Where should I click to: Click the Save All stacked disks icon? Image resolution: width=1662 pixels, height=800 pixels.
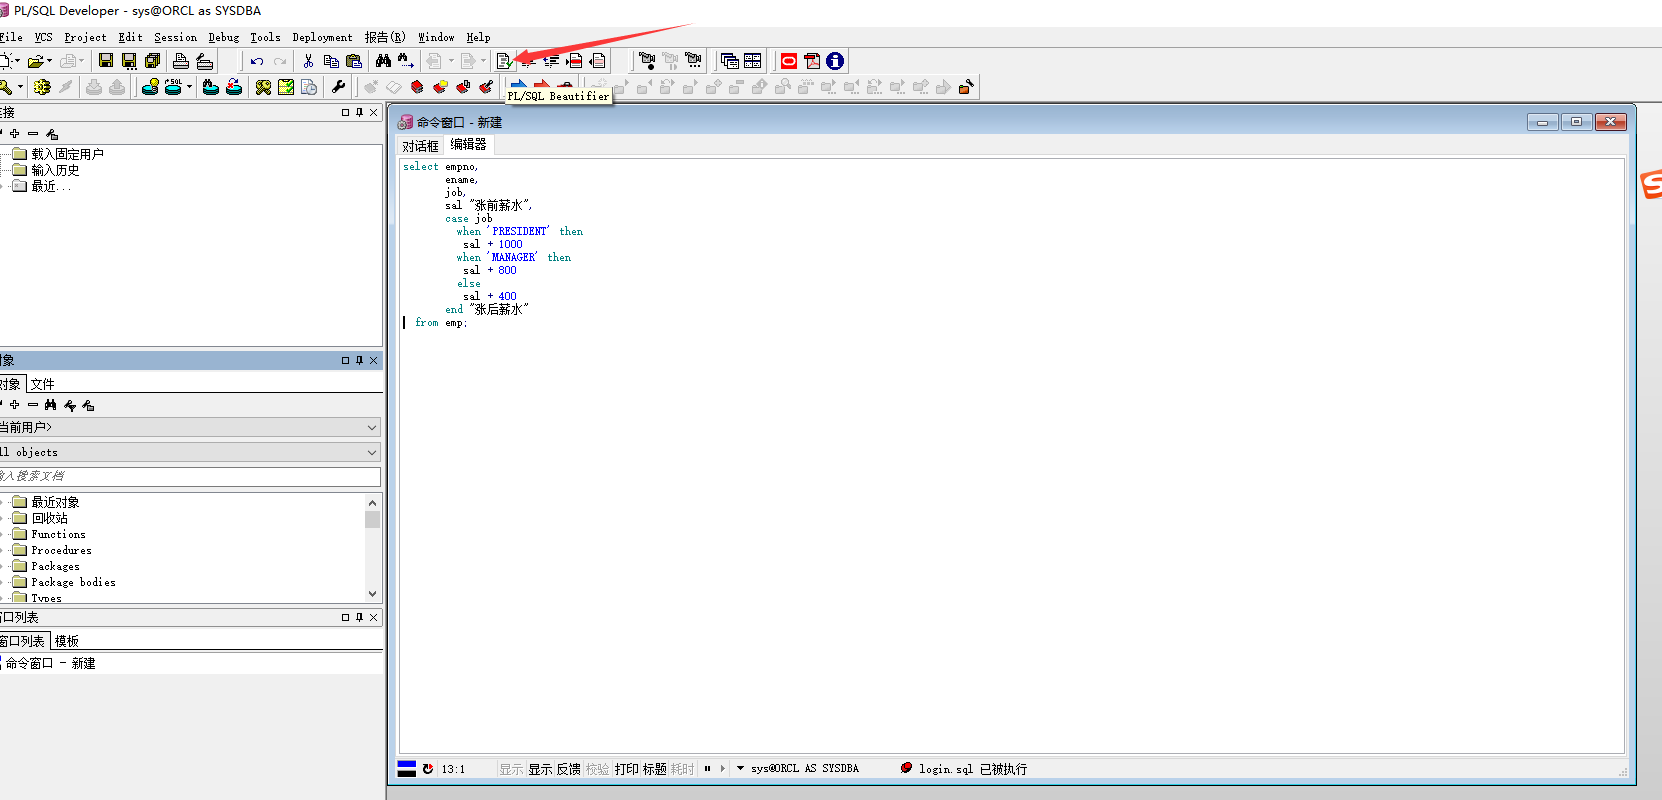[152, 61]
